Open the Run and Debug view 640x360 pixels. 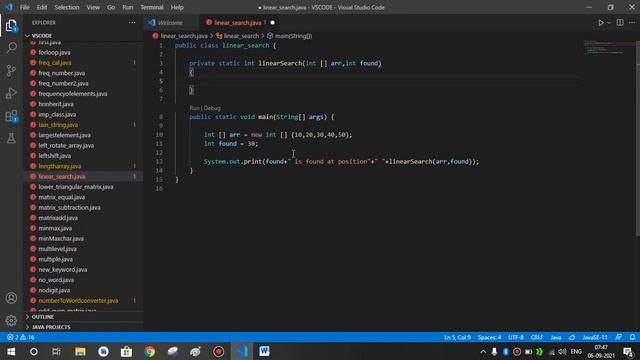coord(11,93)
